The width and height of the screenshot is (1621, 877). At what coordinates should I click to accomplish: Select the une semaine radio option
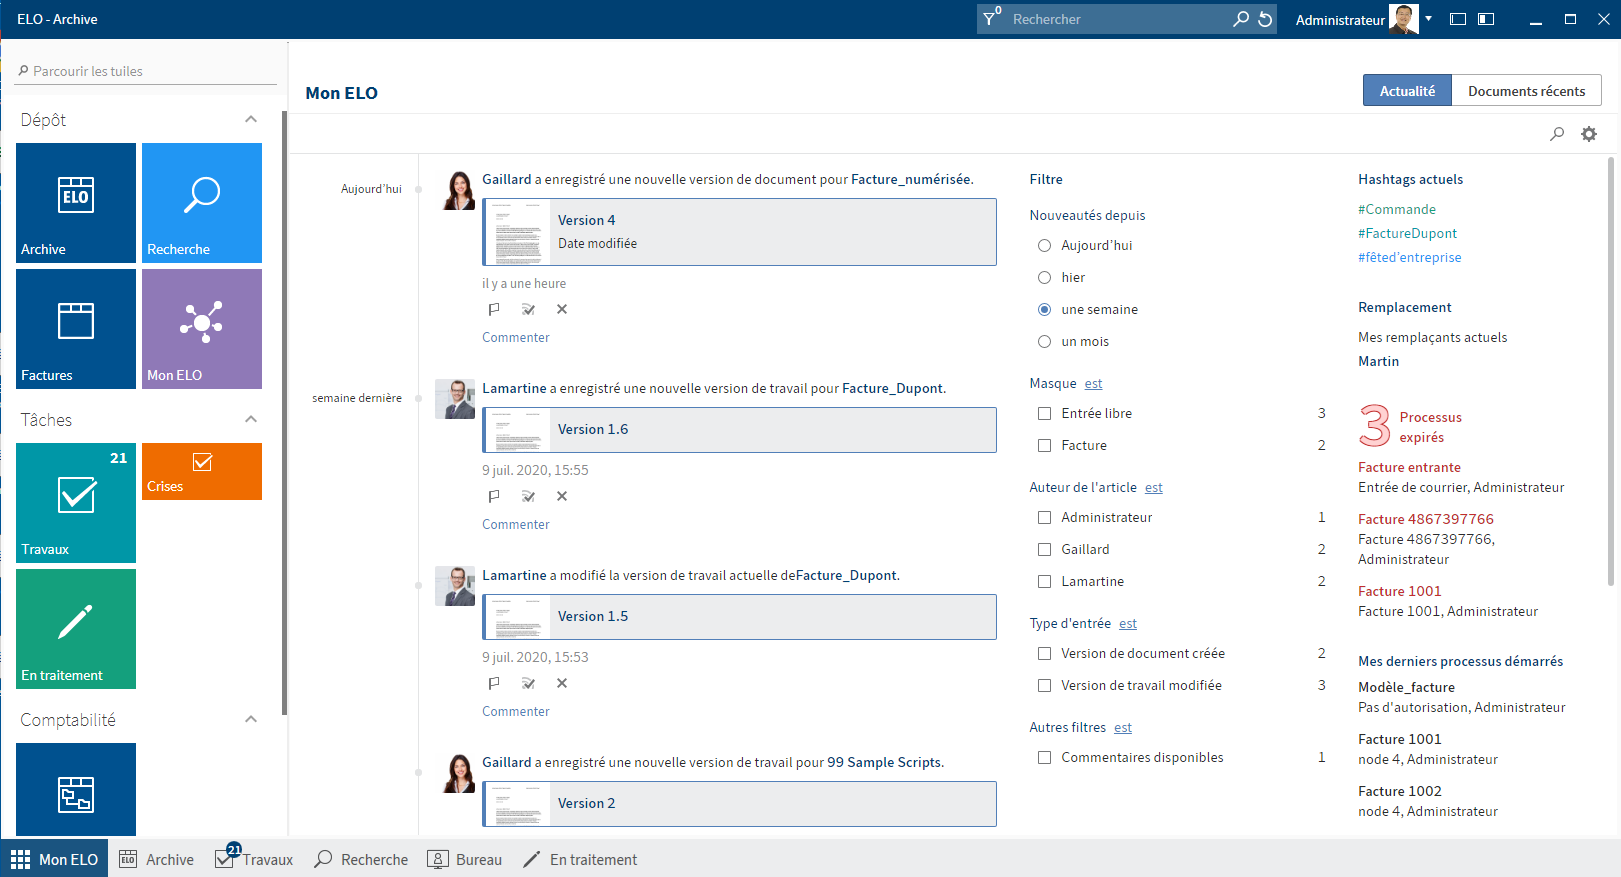(1044, 309)
